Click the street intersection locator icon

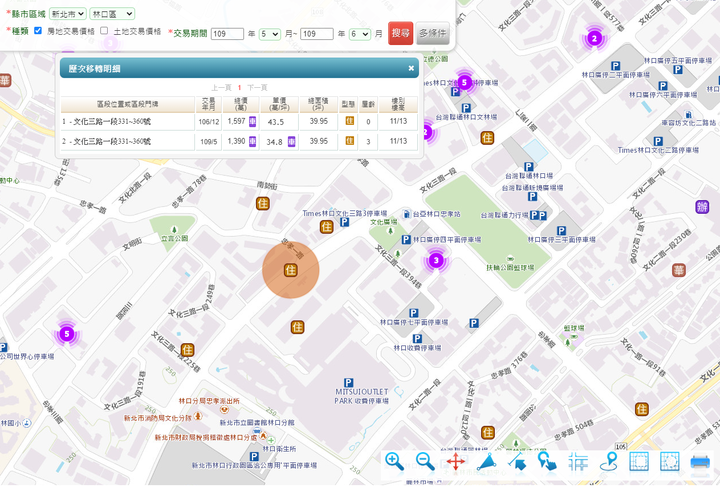point(578,462)
